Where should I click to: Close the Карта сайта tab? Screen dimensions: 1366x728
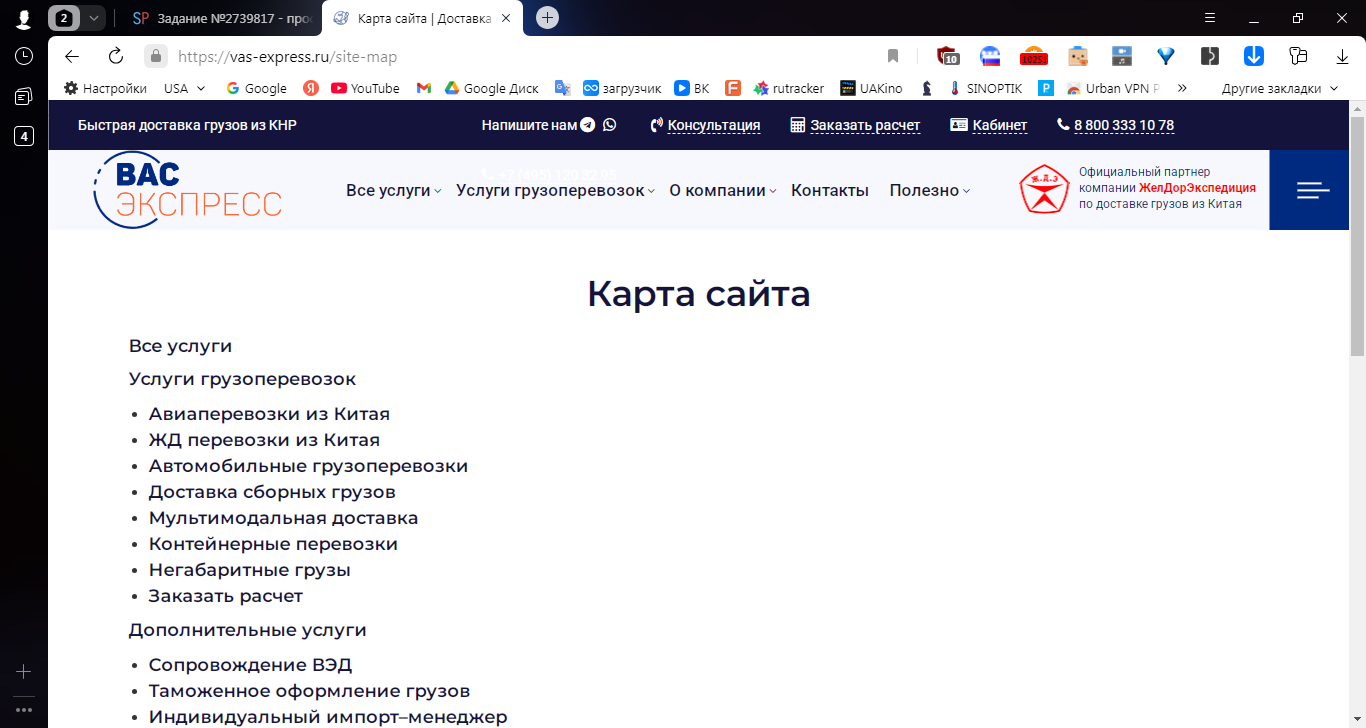click(506, 18)
